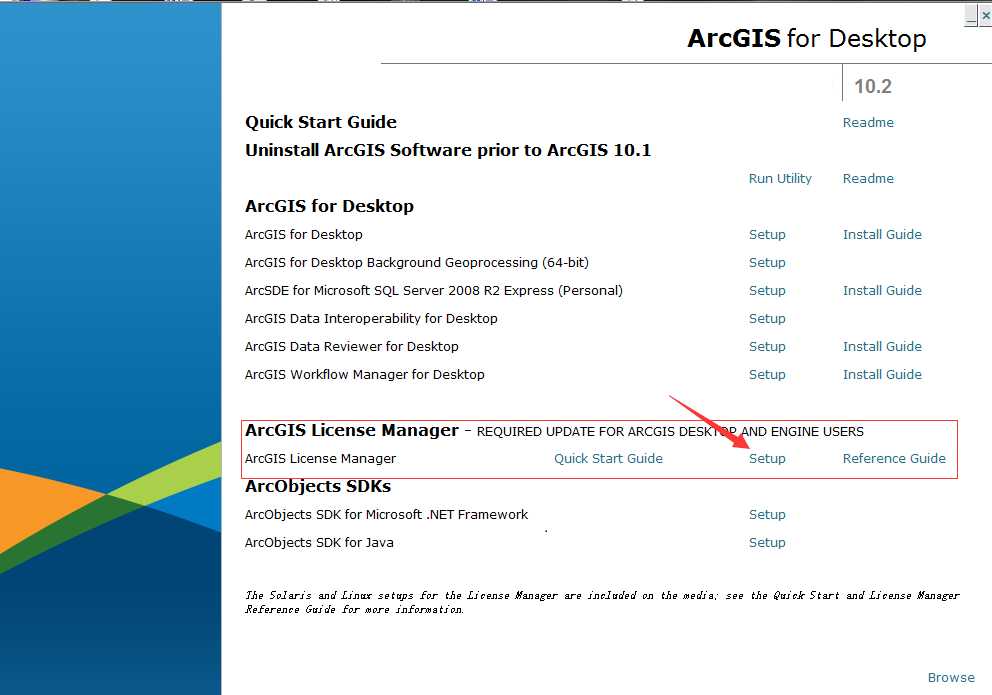The image size is (992, 695).
Task: Click 'ArcObjects SDK for Microsoft .NET Framework' label
Action: [386, 515]
